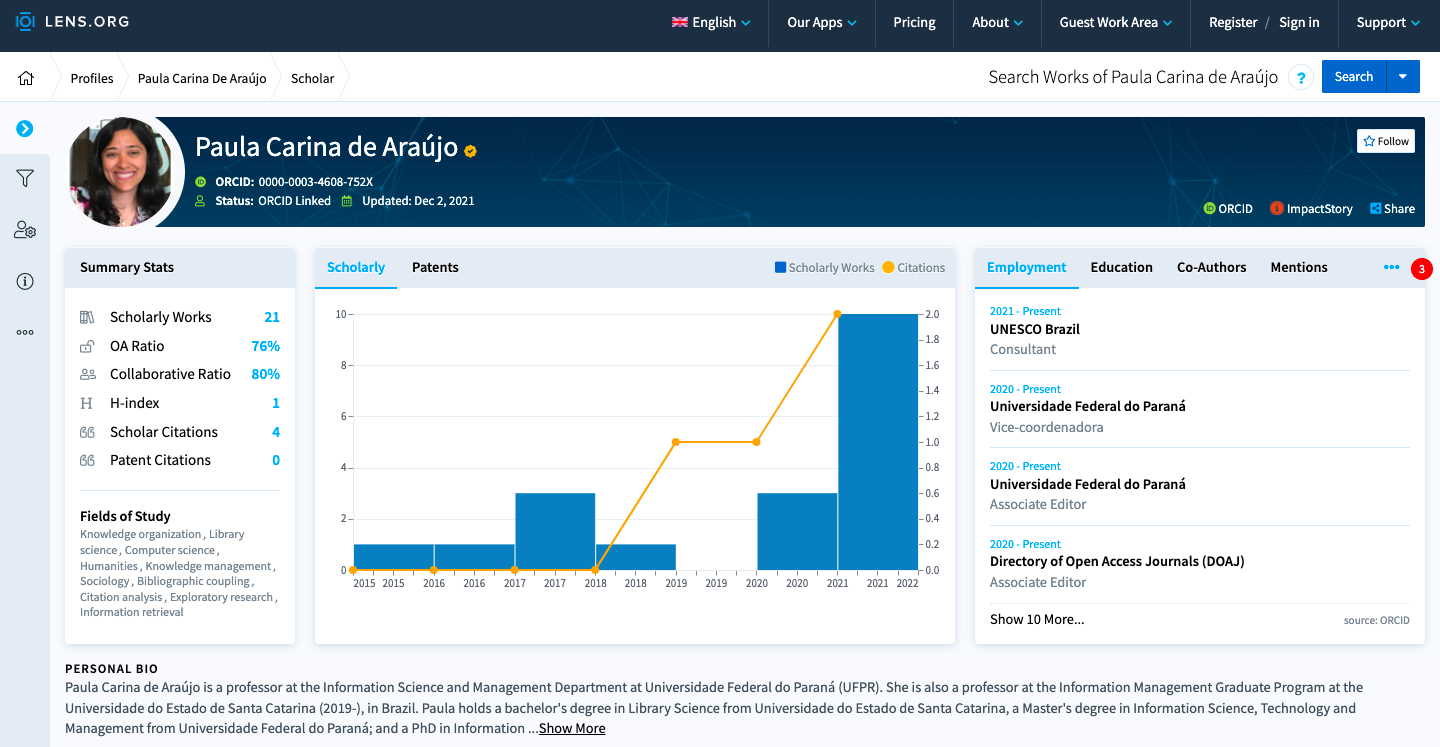Click the Lens.org logo

click(x=72, y=21)
